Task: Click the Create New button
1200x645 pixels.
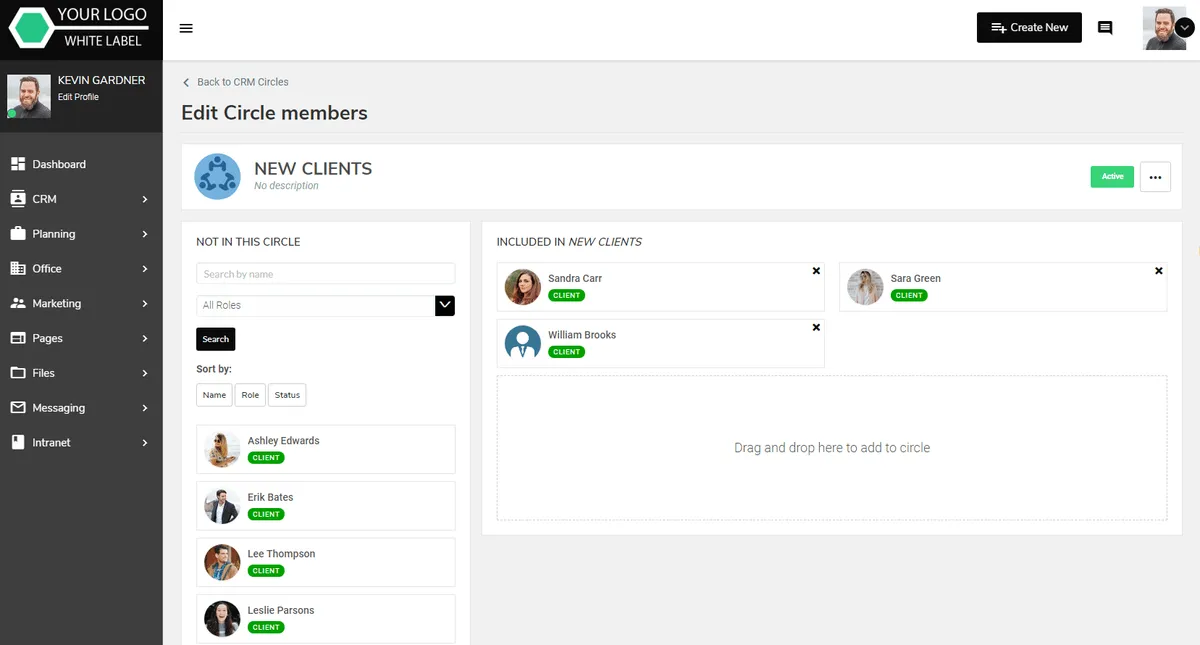Action: (1029, 28)
